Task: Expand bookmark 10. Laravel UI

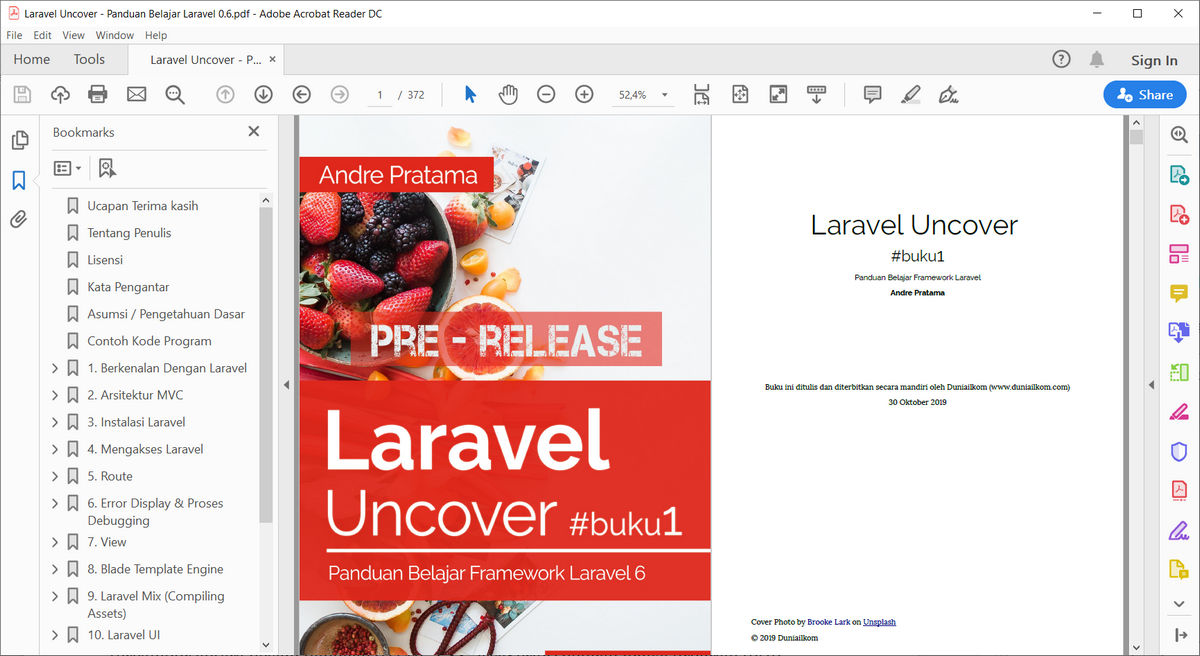Action: coord(55,635)
